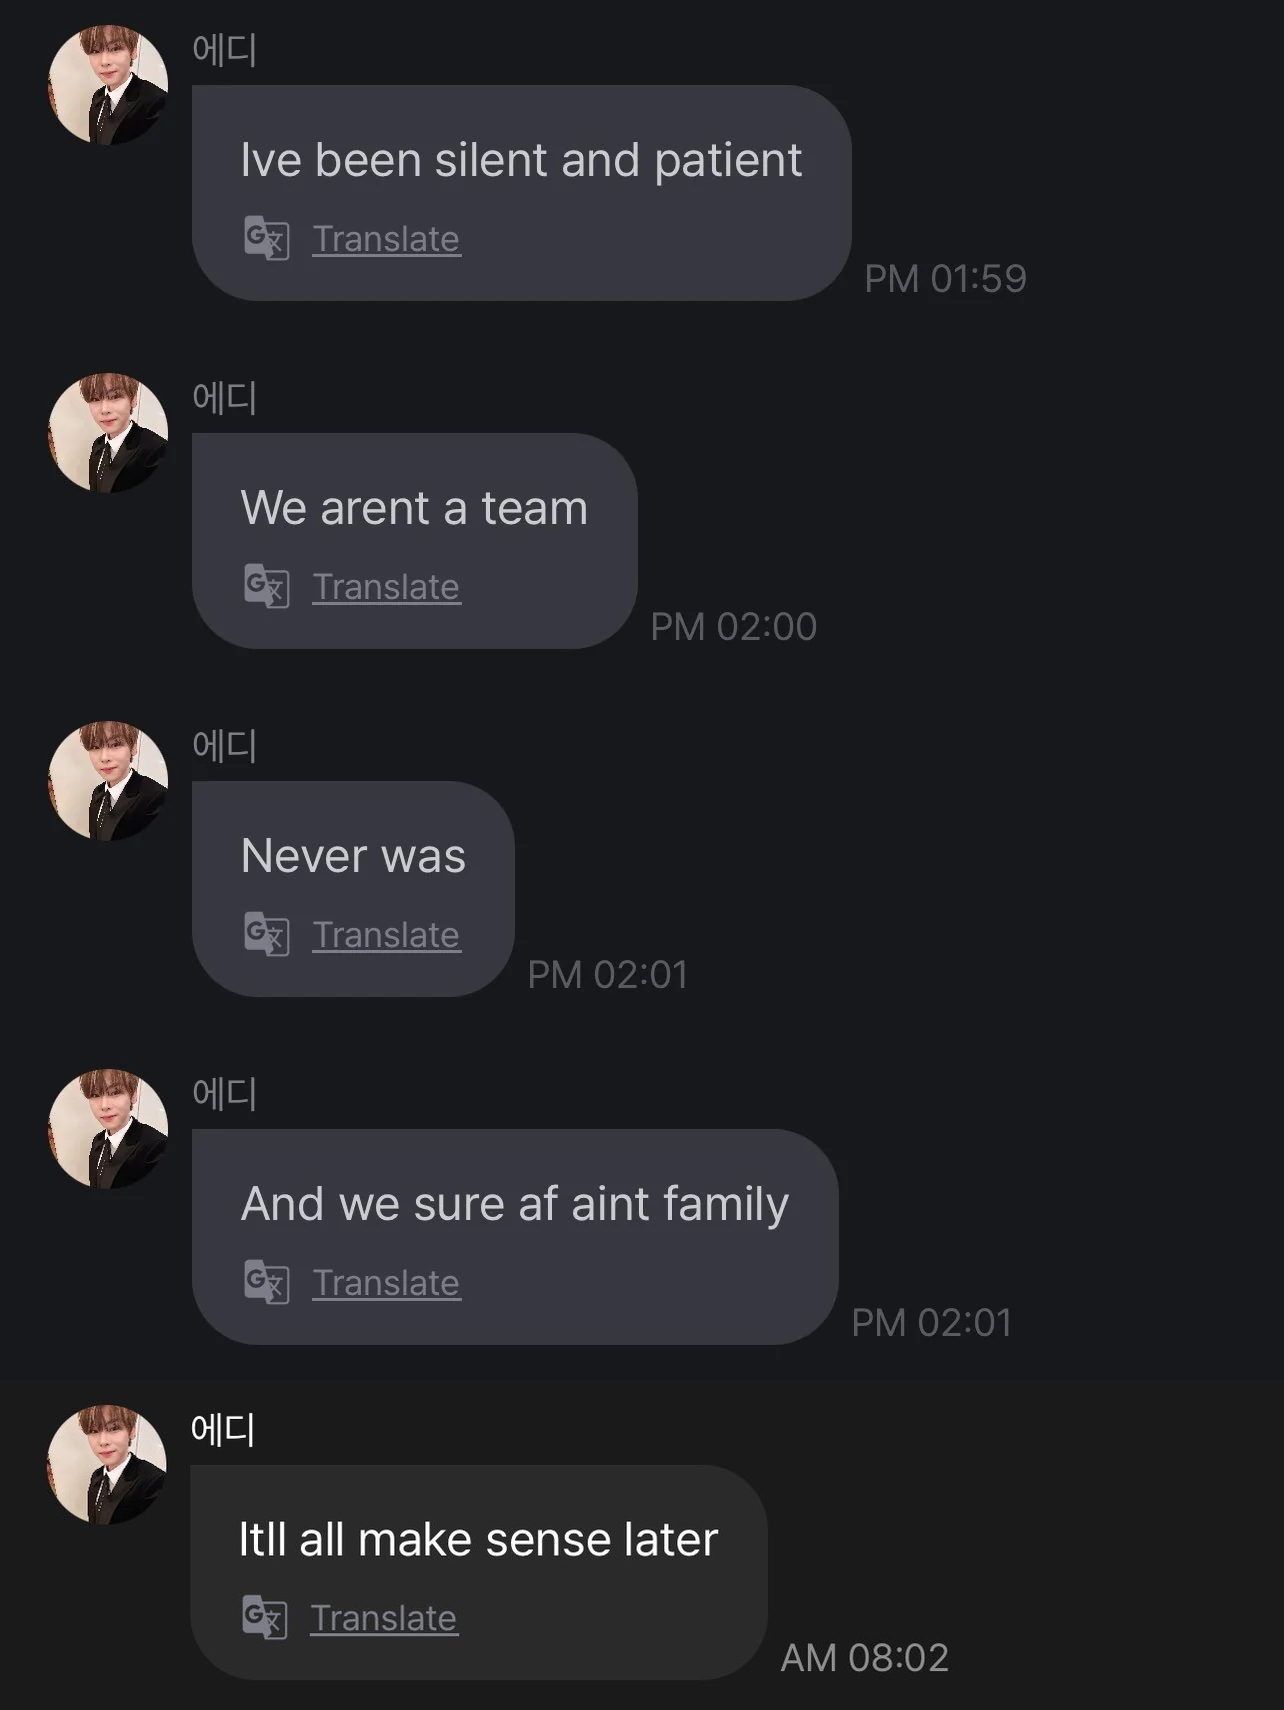The image size is (1284, 1710).
Task: Click the Google Translate icon under "Never was"
Action: tap(266, 934)
